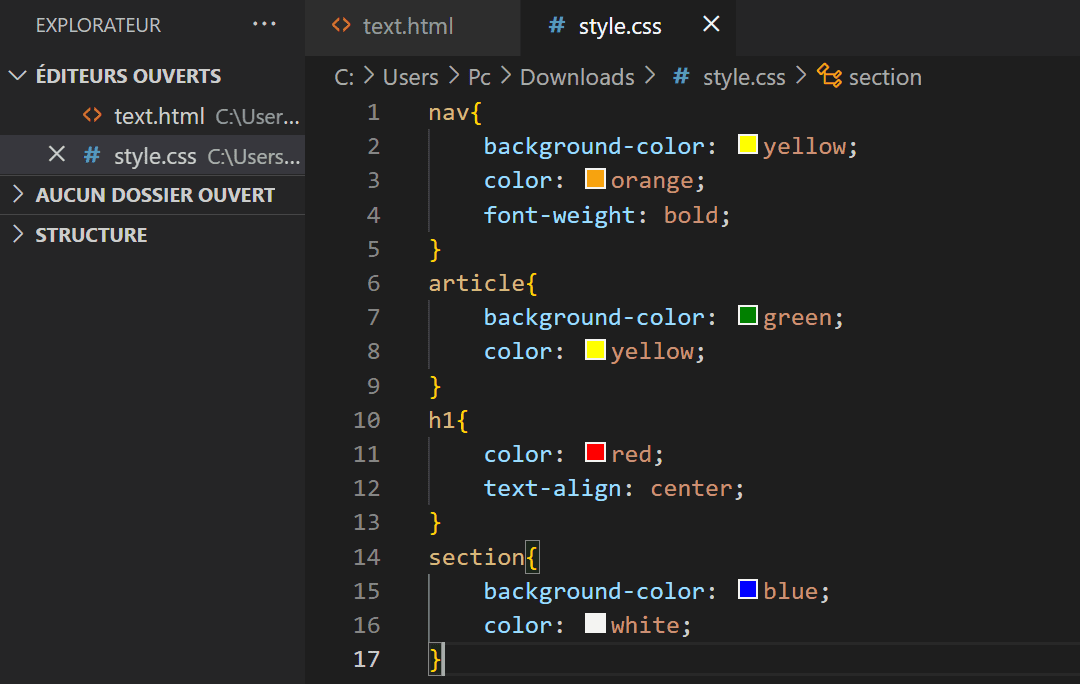Viewport: 1080px width, 684px height.
Task: Click the text-align property on line 12
Action: tap(552, 488)
